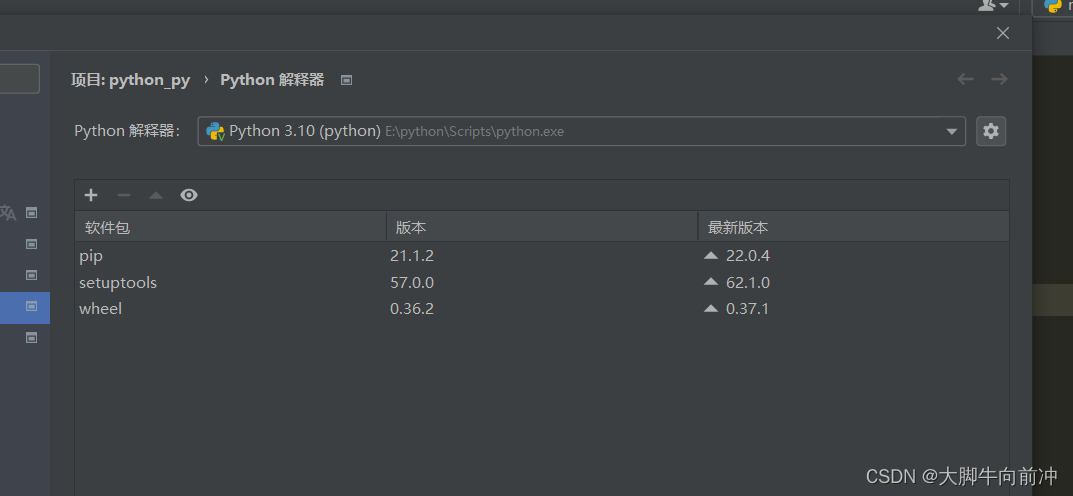Click the back navigation arrow

[x=966, y=79]
